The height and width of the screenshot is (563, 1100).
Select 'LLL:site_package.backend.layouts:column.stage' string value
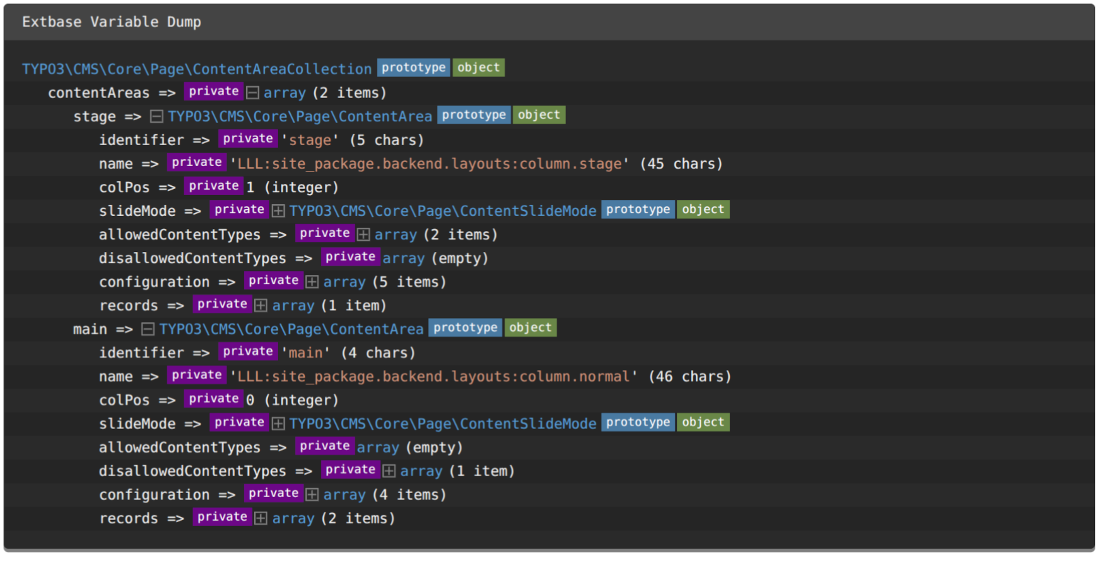(x=429, y=163)
